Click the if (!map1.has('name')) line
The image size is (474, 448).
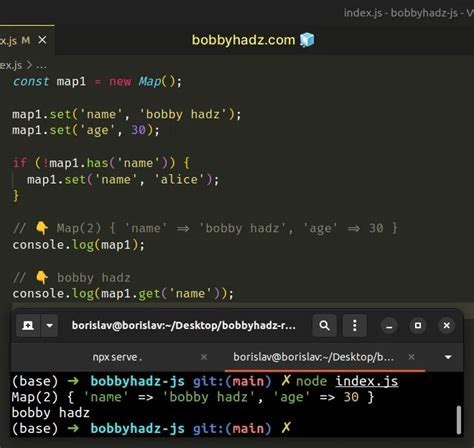click(101, 163)
